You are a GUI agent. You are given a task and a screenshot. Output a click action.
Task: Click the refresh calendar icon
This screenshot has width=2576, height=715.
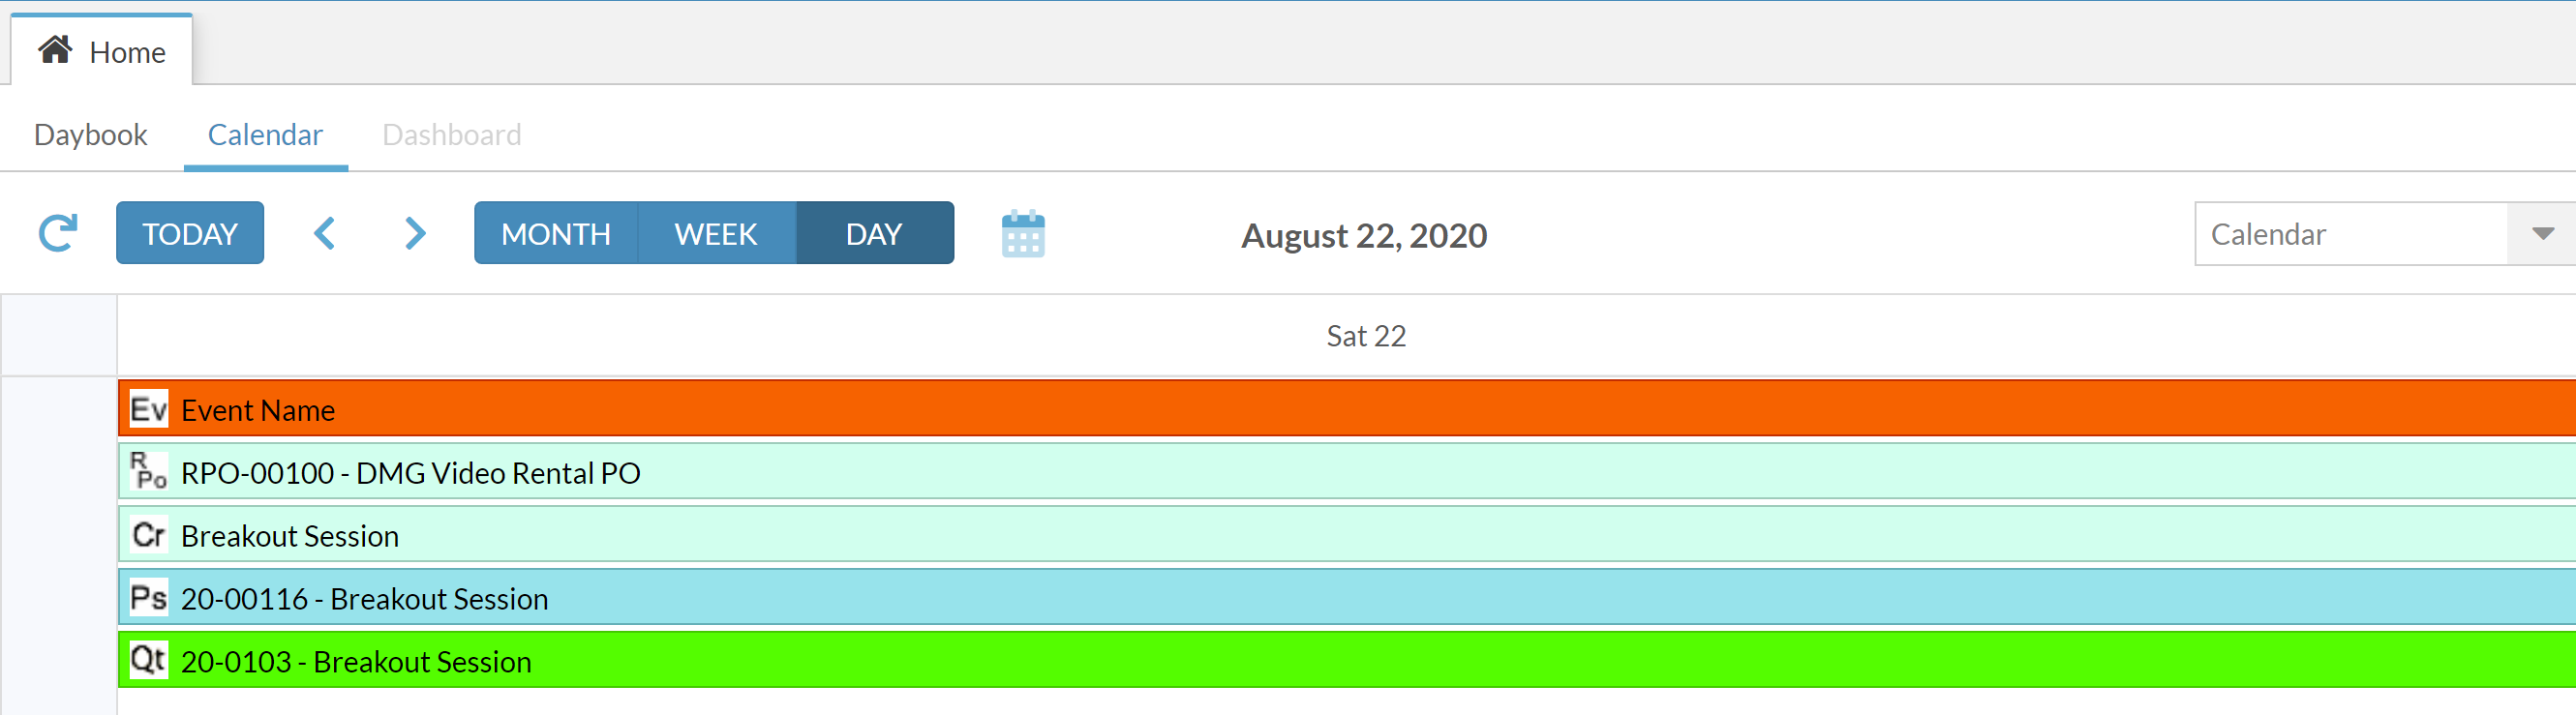[x=58, y=233]
